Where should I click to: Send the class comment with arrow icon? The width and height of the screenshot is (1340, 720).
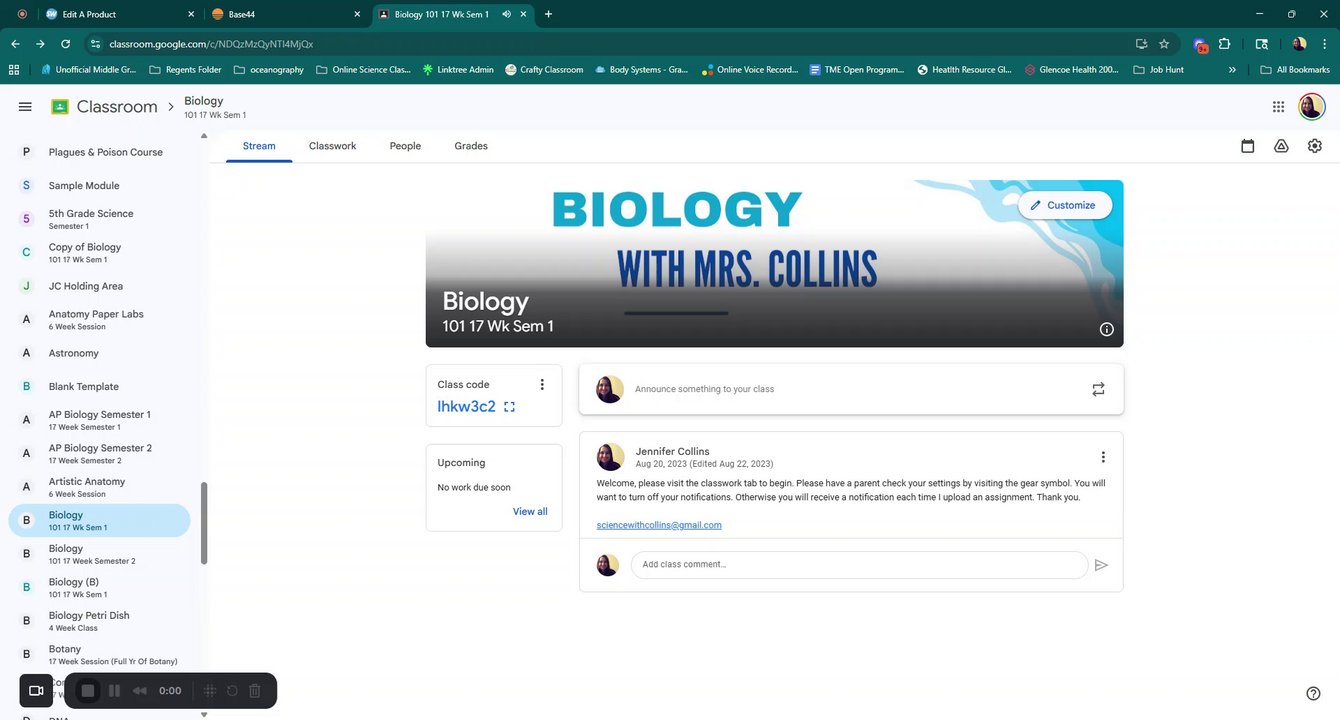pos(1101,565)
